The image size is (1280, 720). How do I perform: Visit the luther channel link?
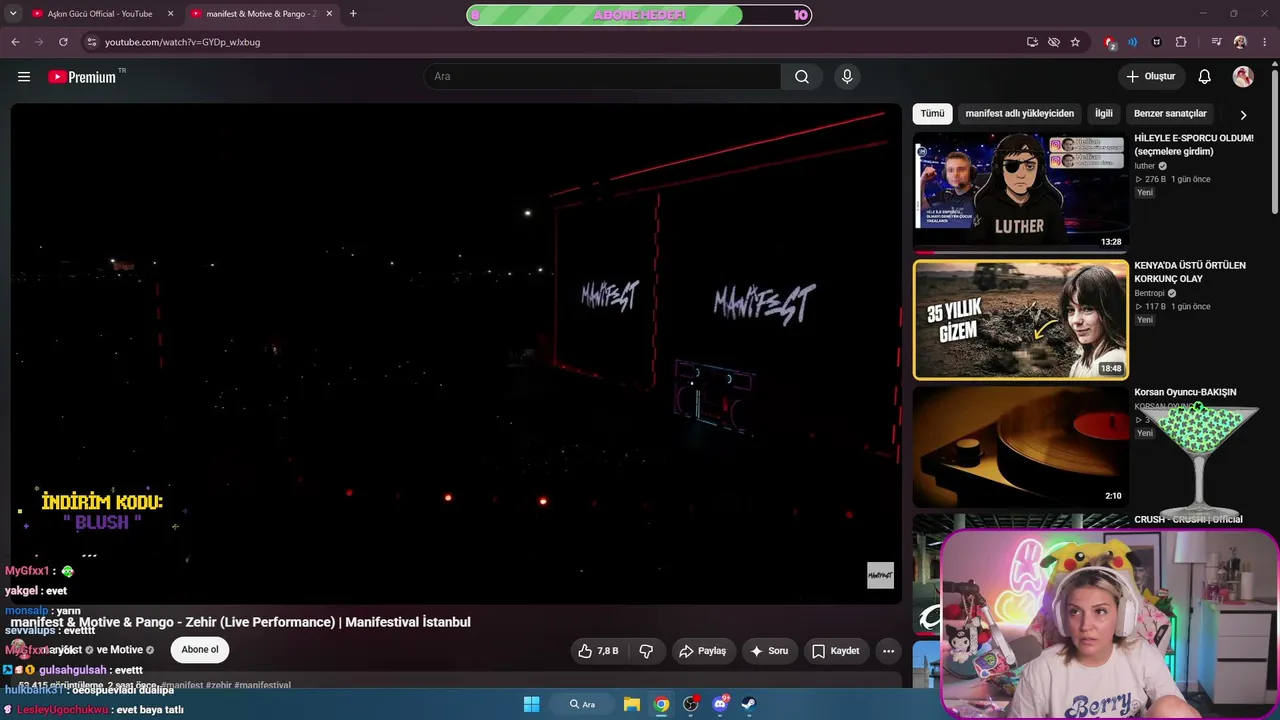[x=1144, y=166]
